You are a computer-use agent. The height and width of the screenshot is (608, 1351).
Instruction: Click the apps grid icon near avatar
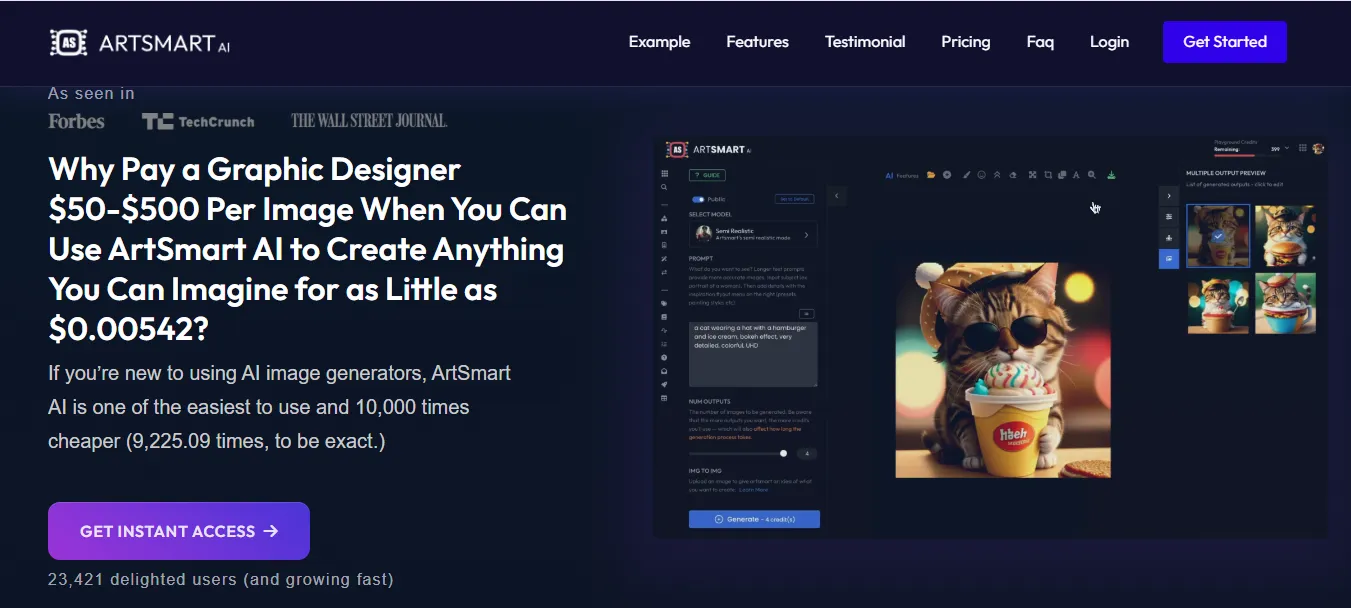tap(1302, 148)
